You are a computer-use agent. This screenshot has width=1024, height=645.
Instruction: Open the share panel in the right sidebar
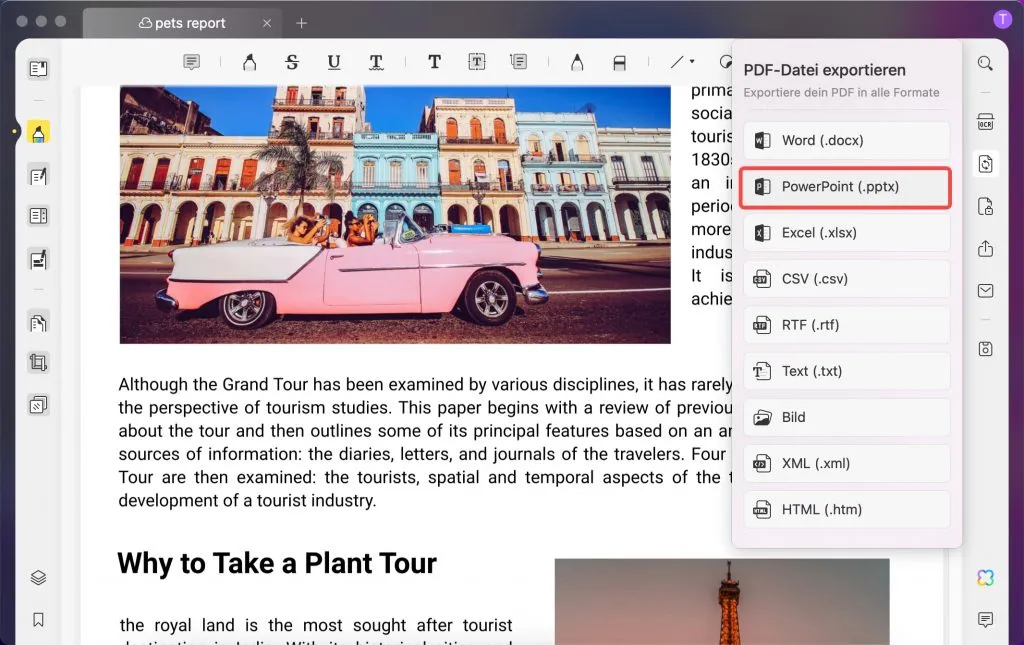point(985,248)
